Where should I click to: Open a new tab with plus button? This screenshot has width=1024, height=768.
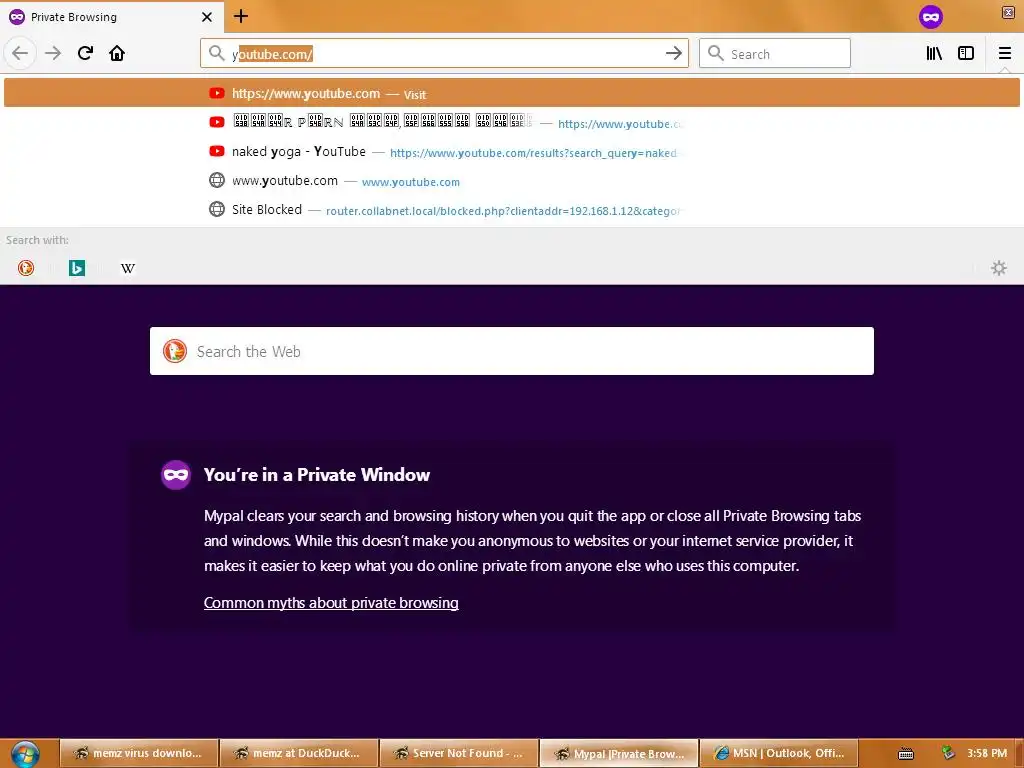coord(241,16)
